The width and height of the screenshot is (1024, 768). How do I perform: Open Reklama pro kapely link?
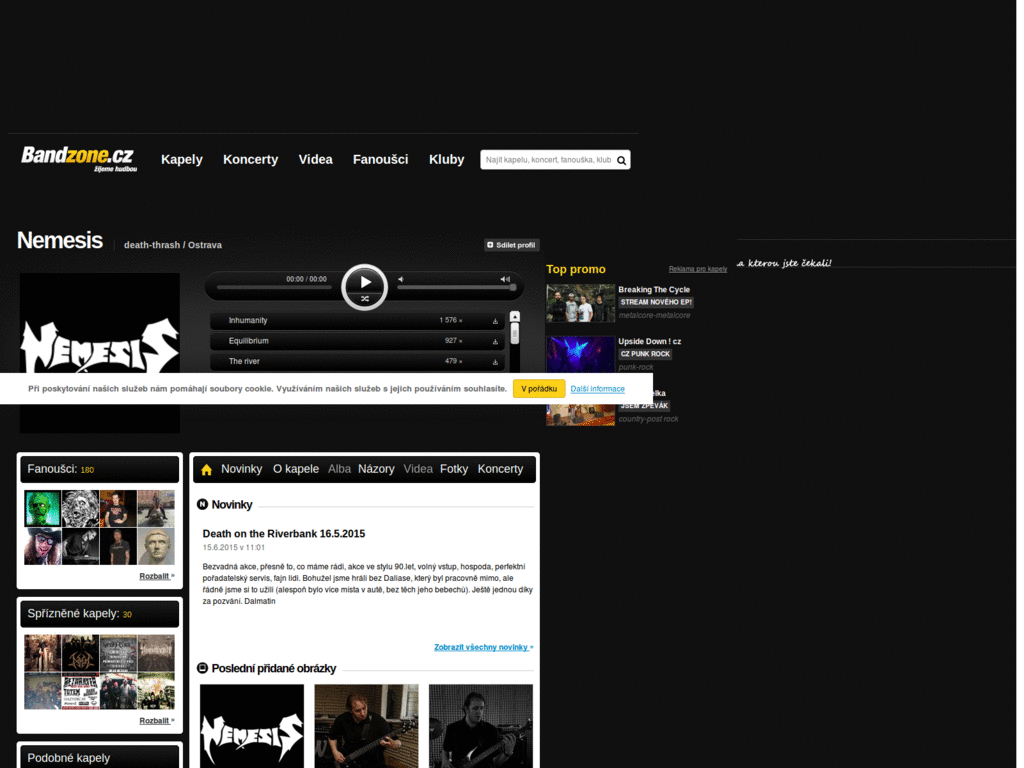(697, 269)
